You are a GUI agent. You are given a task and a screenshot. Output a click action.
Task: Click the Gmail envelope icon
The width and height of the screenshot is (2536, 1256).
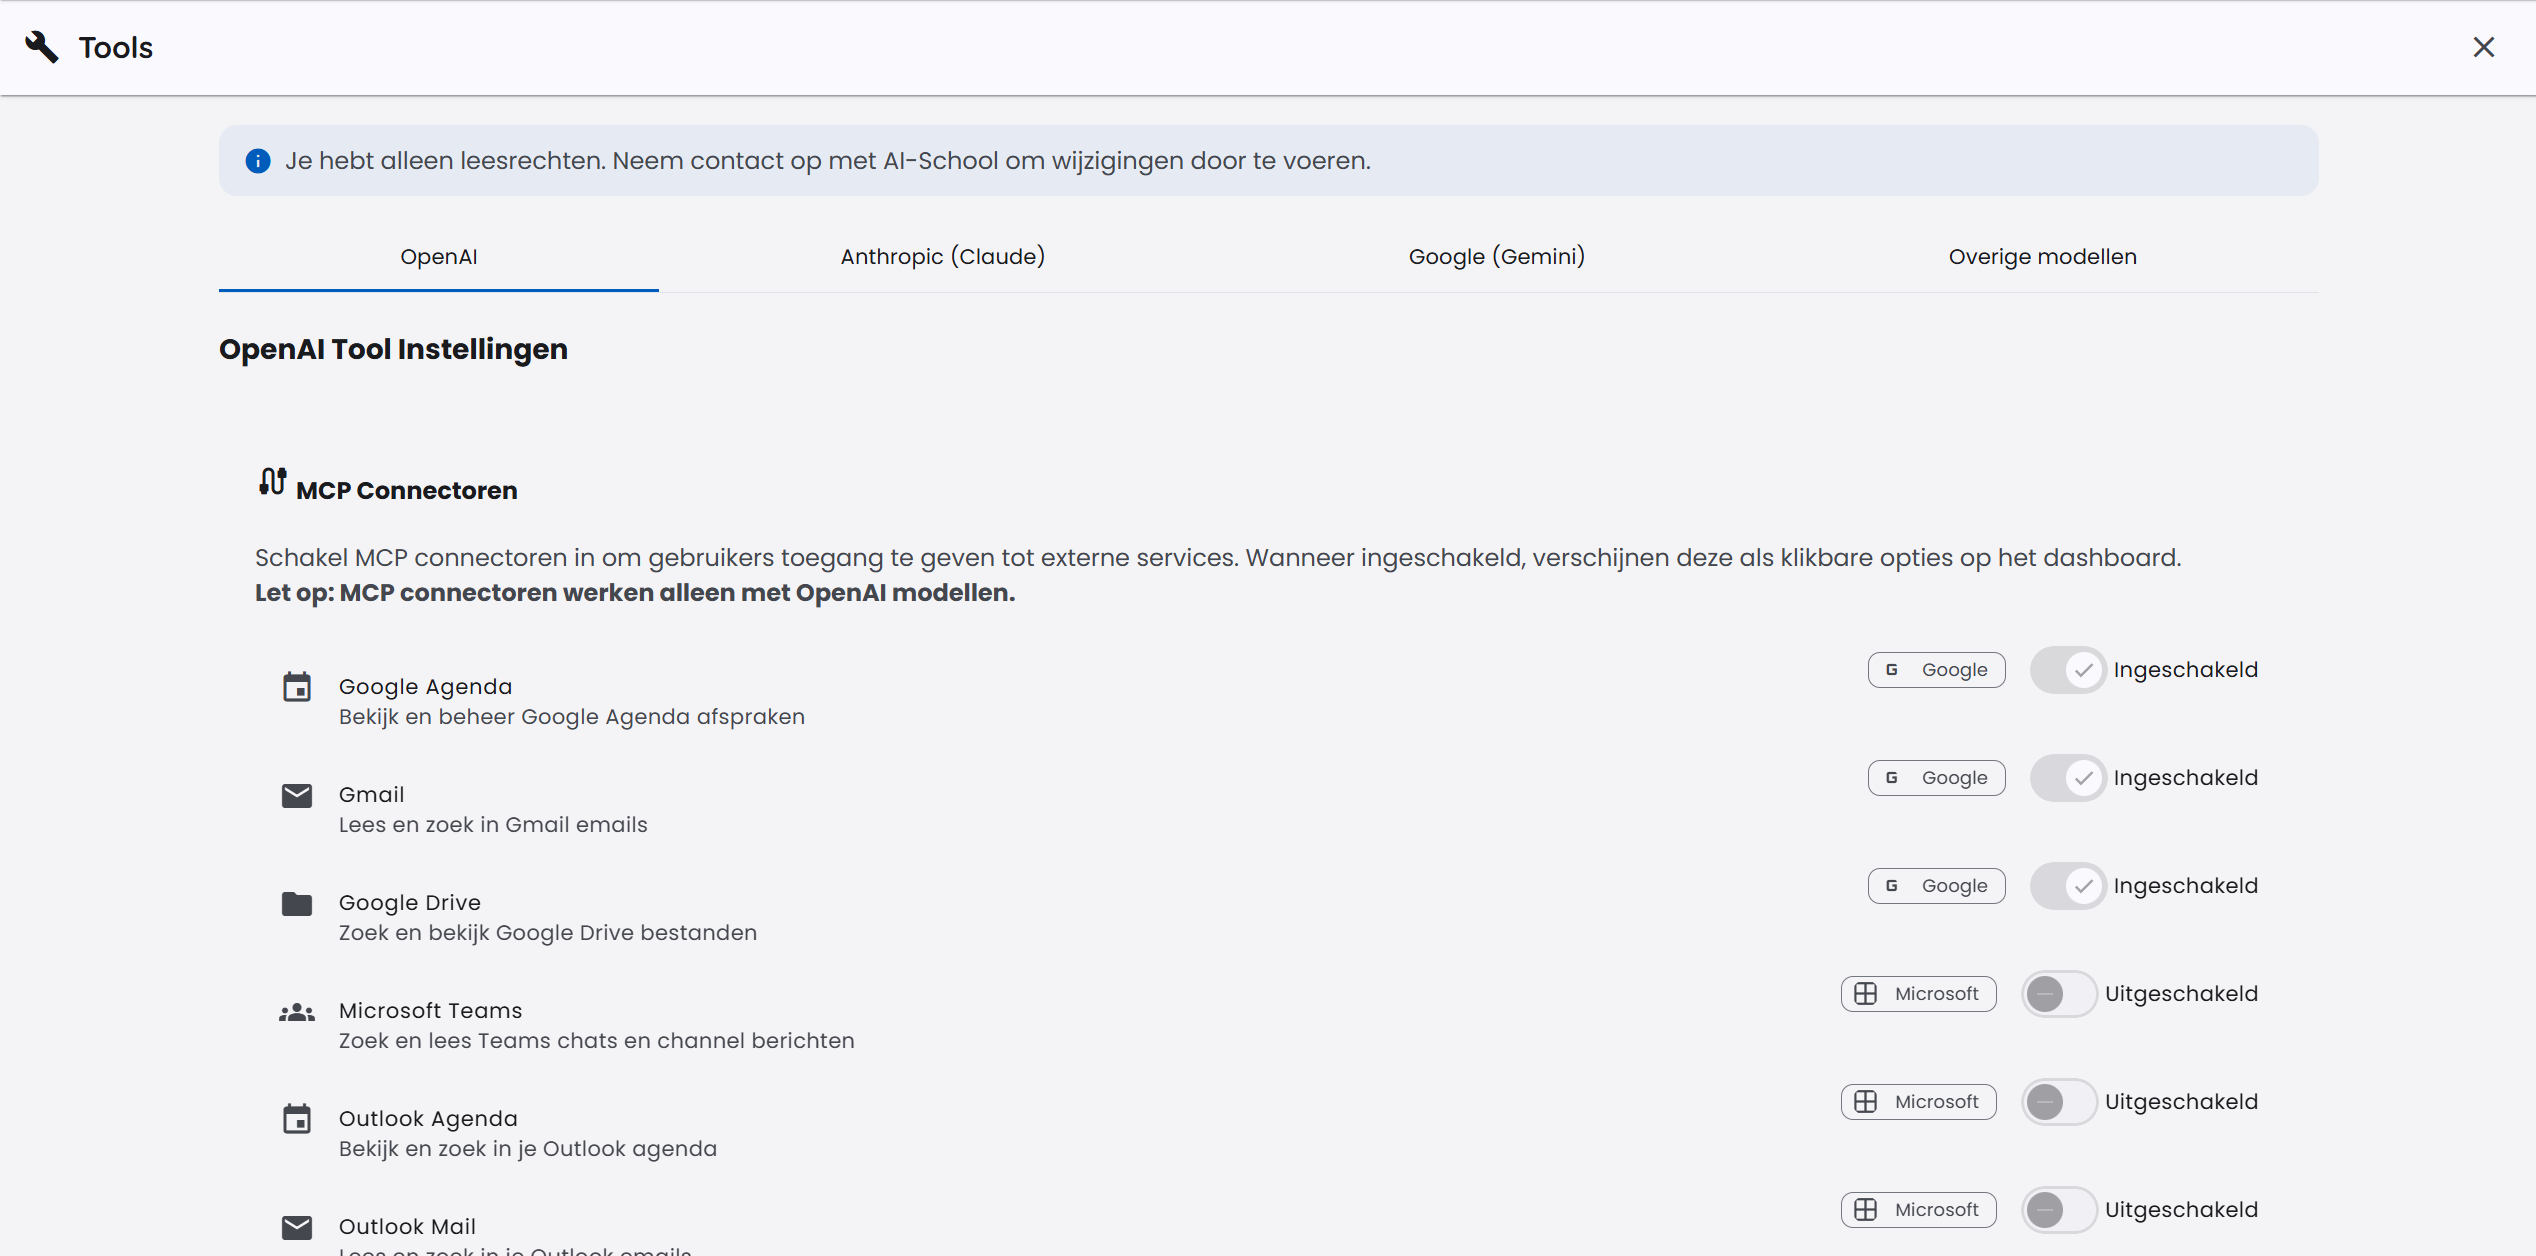coord(297,795)
